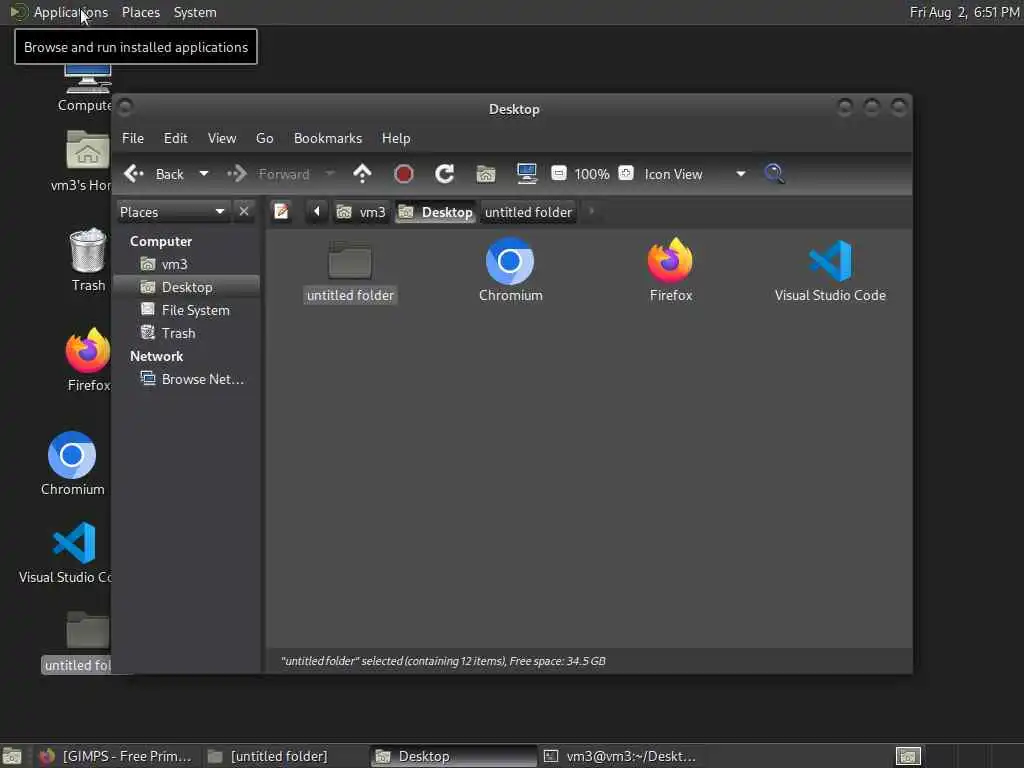This screenshot has width=1024, height=768.
Task: Toggle text location entry pencil icon
Action: coord(281,212)
